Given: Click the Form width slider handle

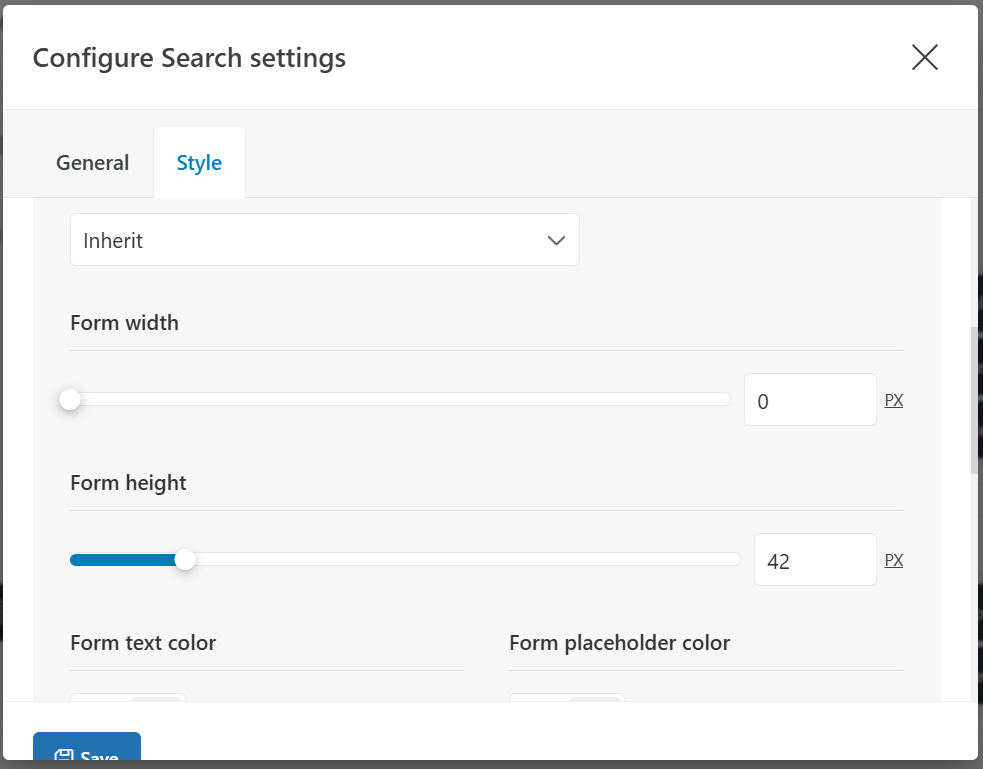Looking at the screenshot, I should pyautogui.click(x=70, y=400).
